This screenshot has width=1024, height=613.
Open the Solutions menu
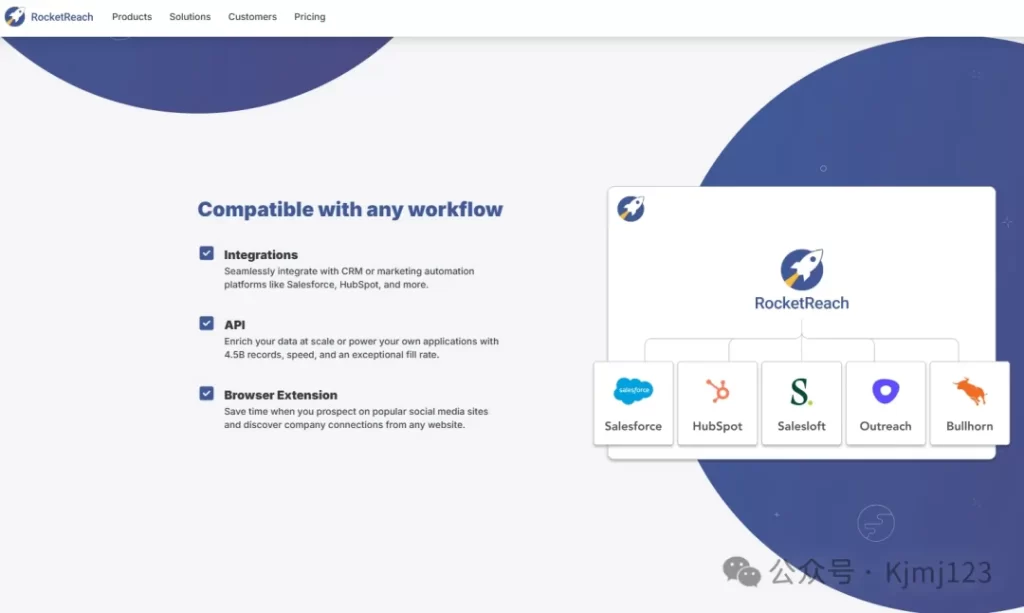(x=190, y=17)
